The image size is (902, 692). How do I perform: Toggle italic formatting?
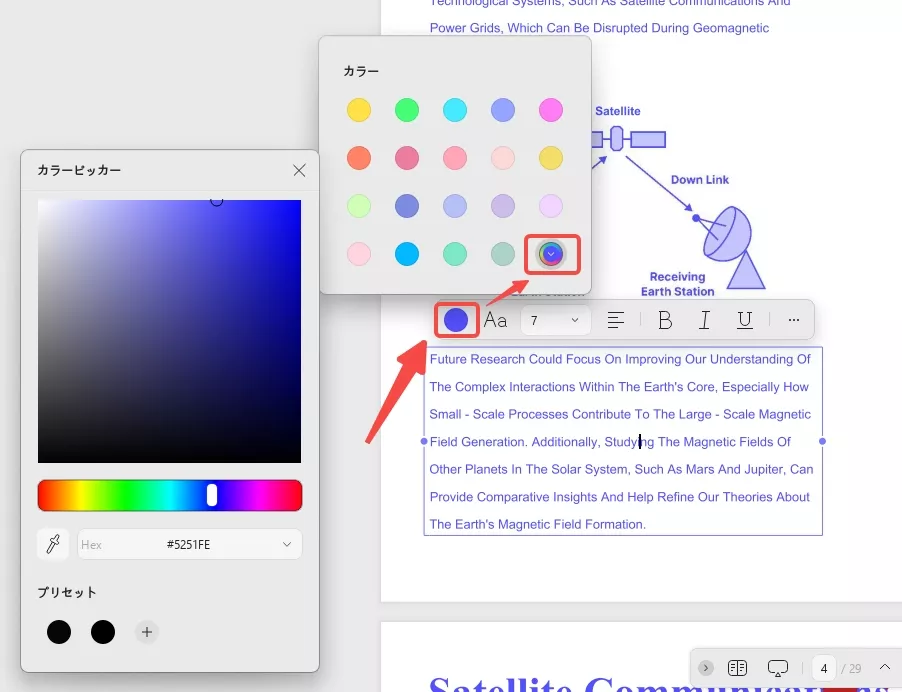704,320
